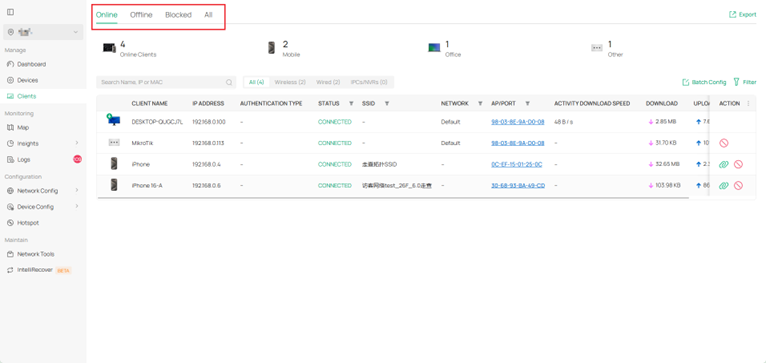The width and height of the screenshot is (766, 363).
Task: Expand the Device Config submenu
Action: 77,206
